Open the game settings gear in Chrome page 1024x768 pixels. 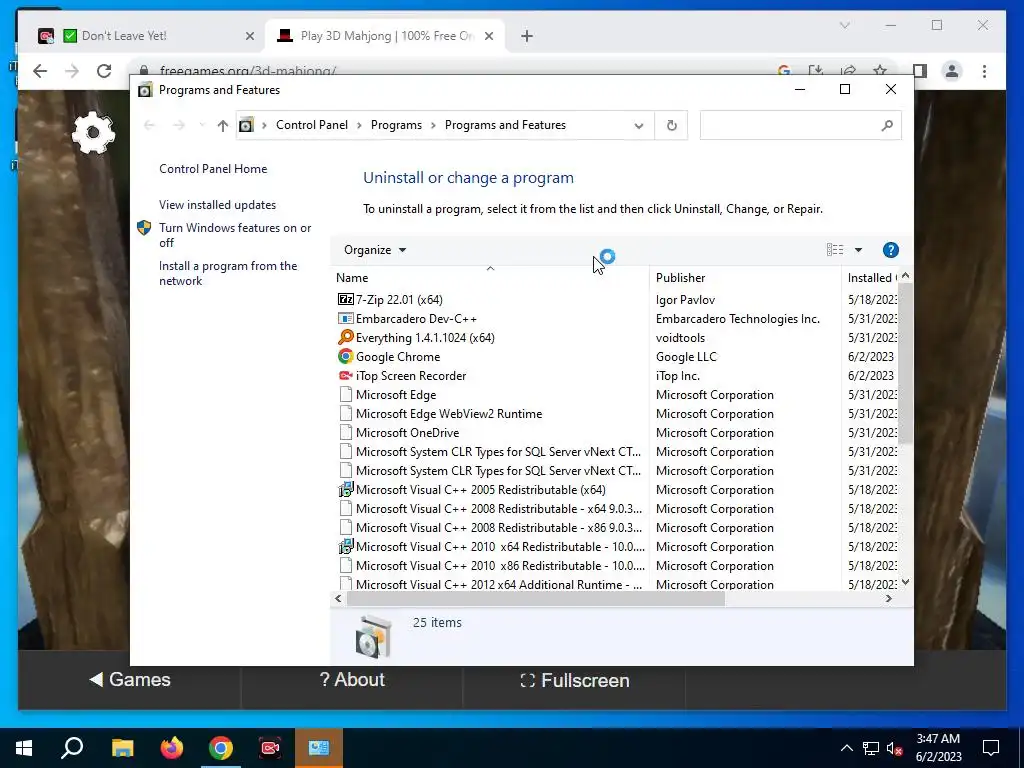pos(93,133)
